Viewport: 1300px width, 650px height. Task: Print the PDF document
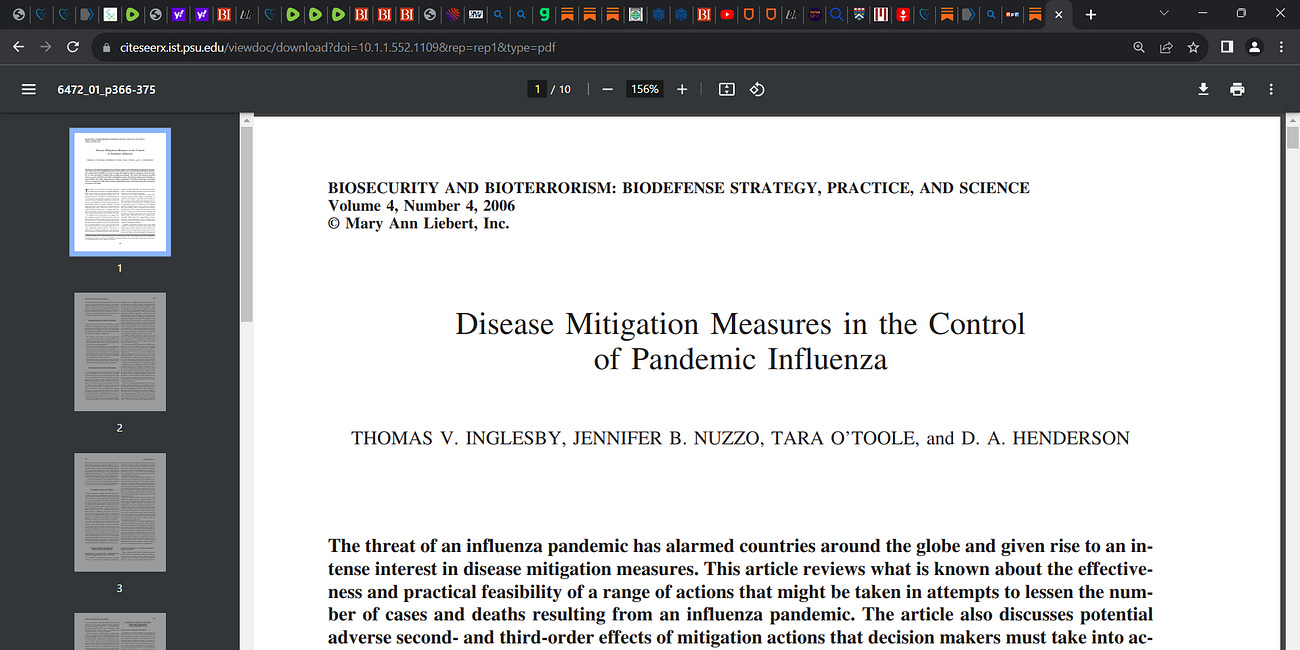click(x=1237, y=89)
